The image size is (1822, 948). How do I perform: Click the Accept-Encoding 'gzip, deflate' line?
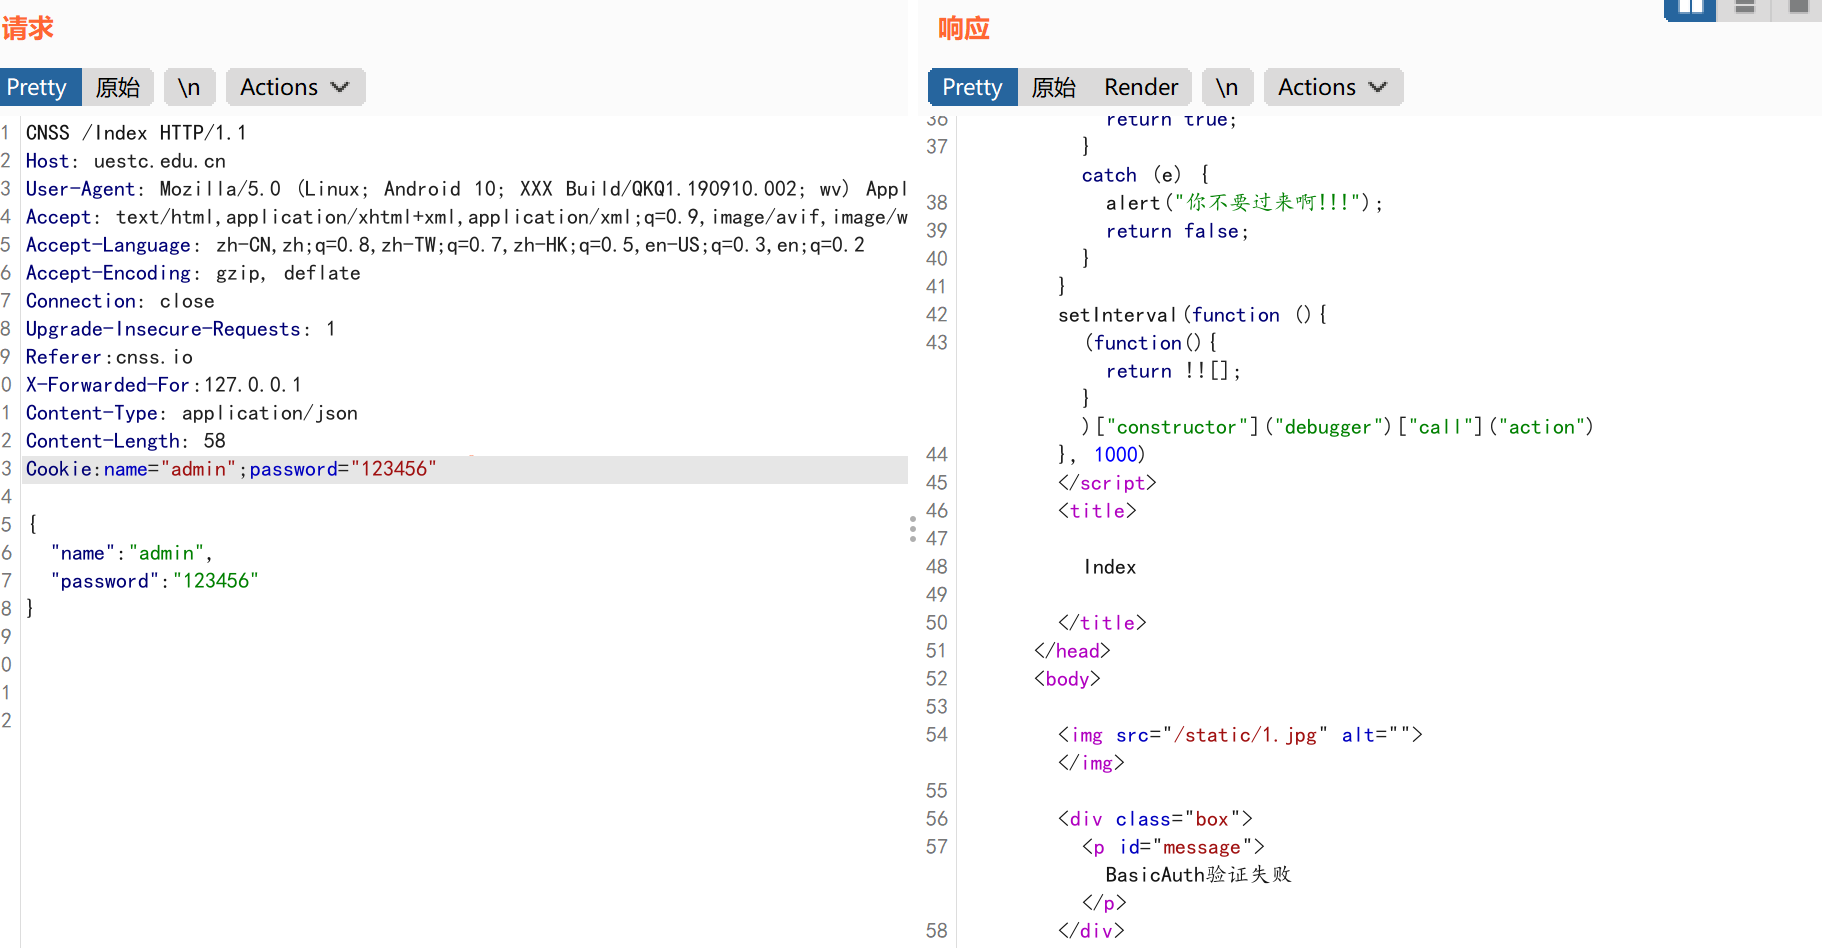193,273
